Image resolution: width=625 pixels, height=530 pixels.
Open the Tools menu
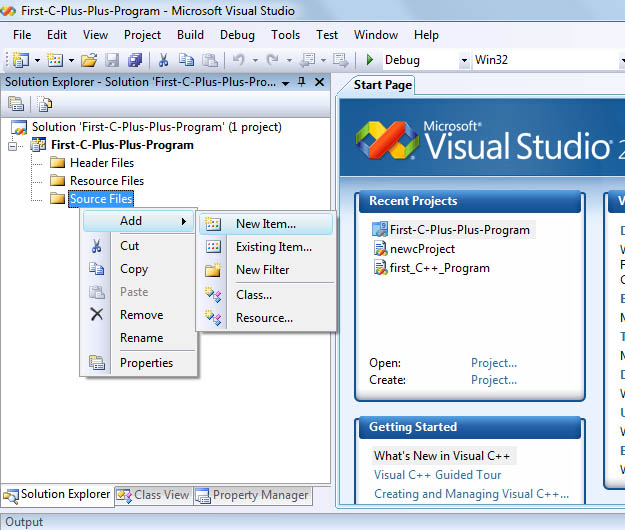(x=285, y=35)
